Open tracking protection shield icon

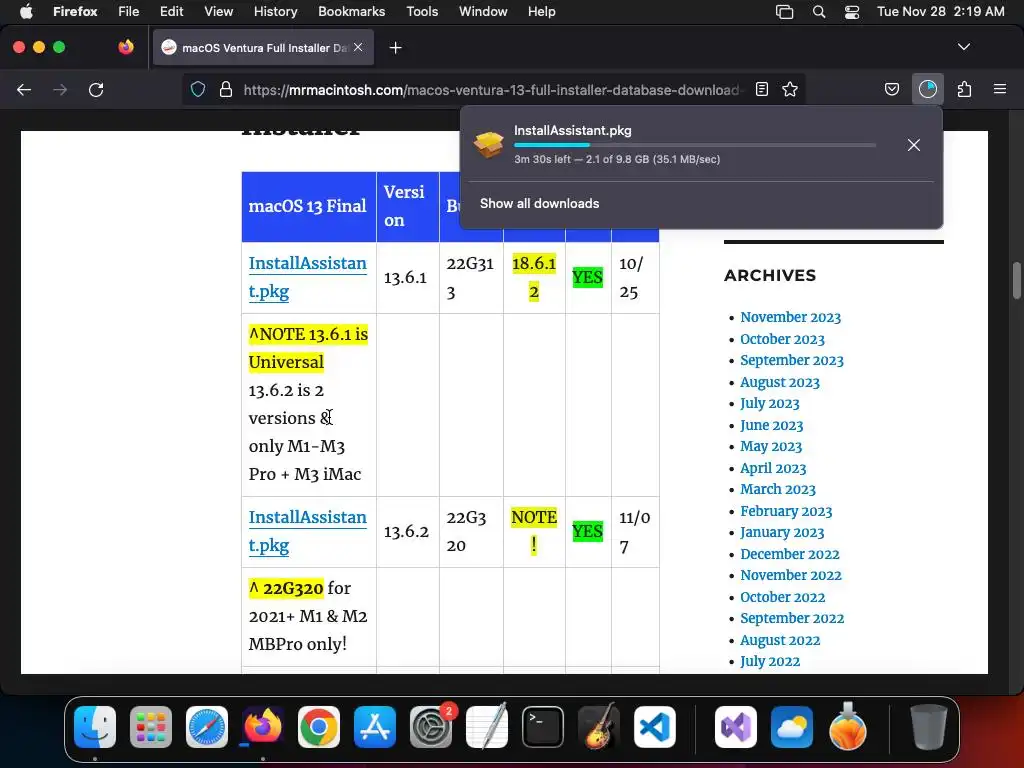pyautogui.click(x=198, y=89)
